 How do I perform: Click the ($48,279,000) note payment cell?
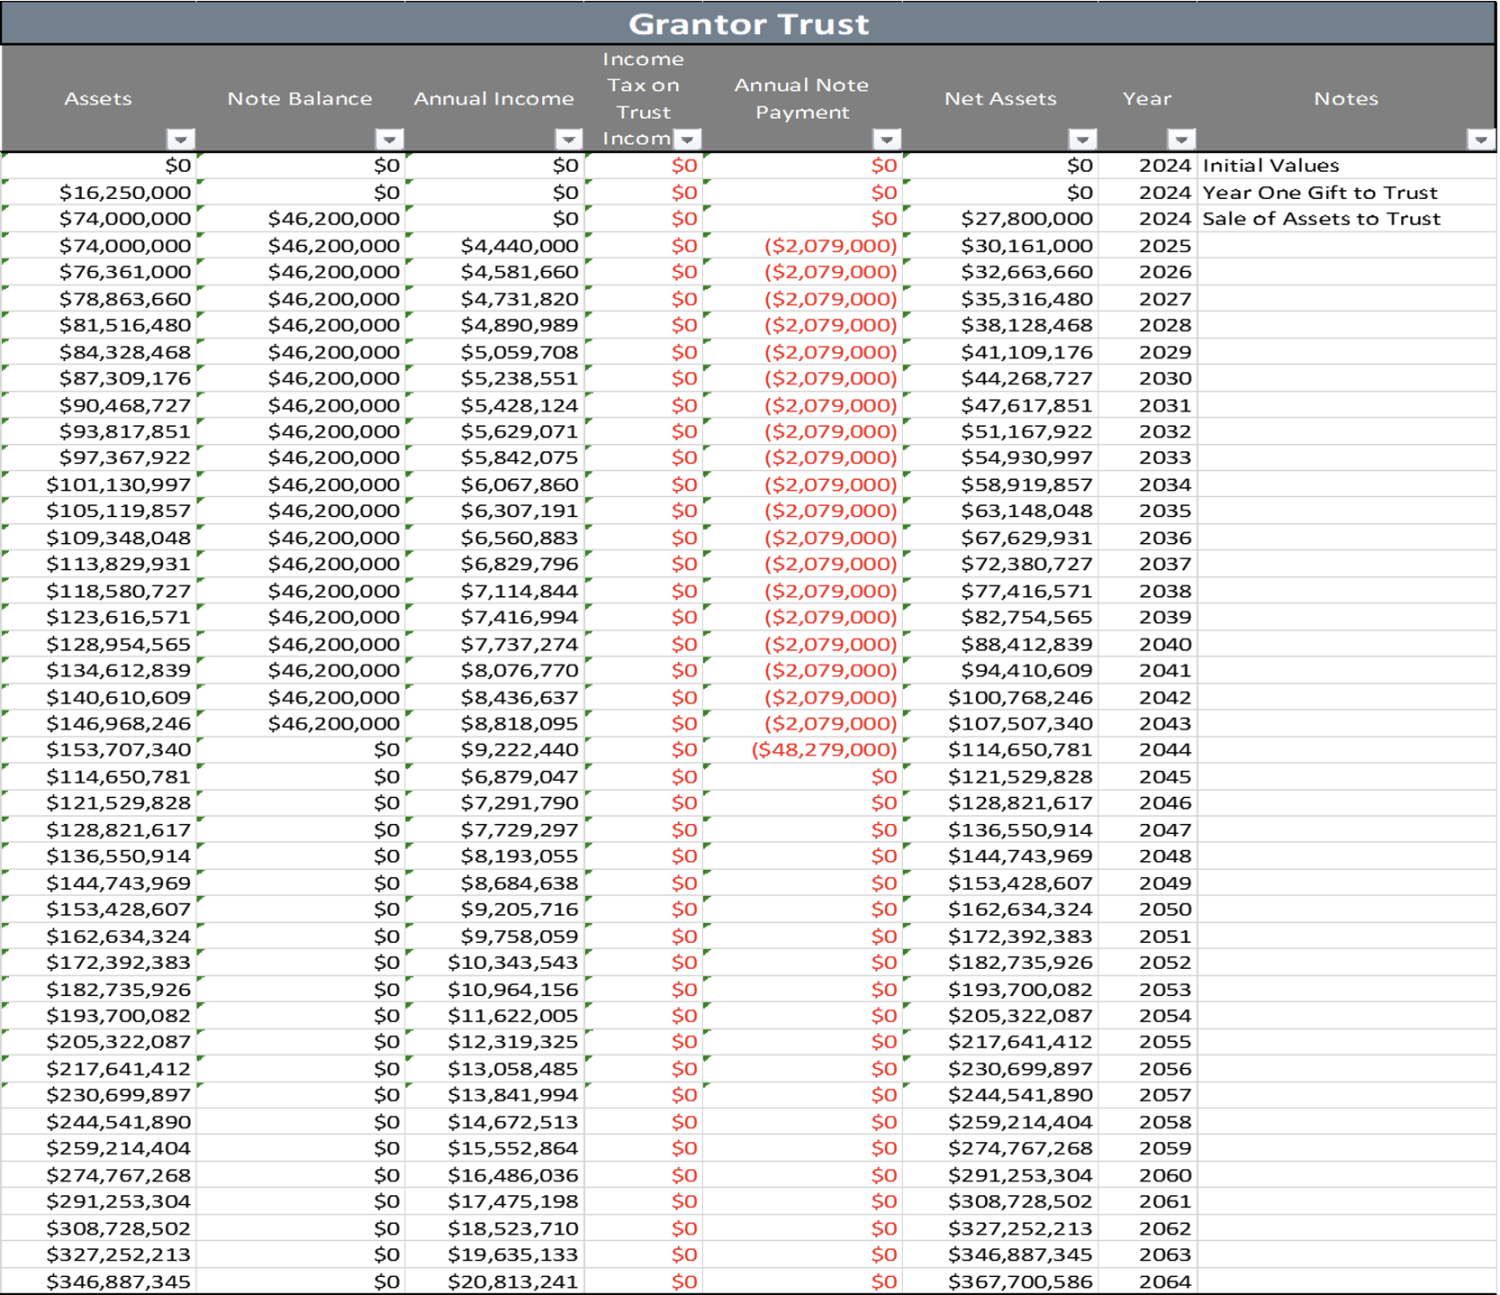pos(824,750)
